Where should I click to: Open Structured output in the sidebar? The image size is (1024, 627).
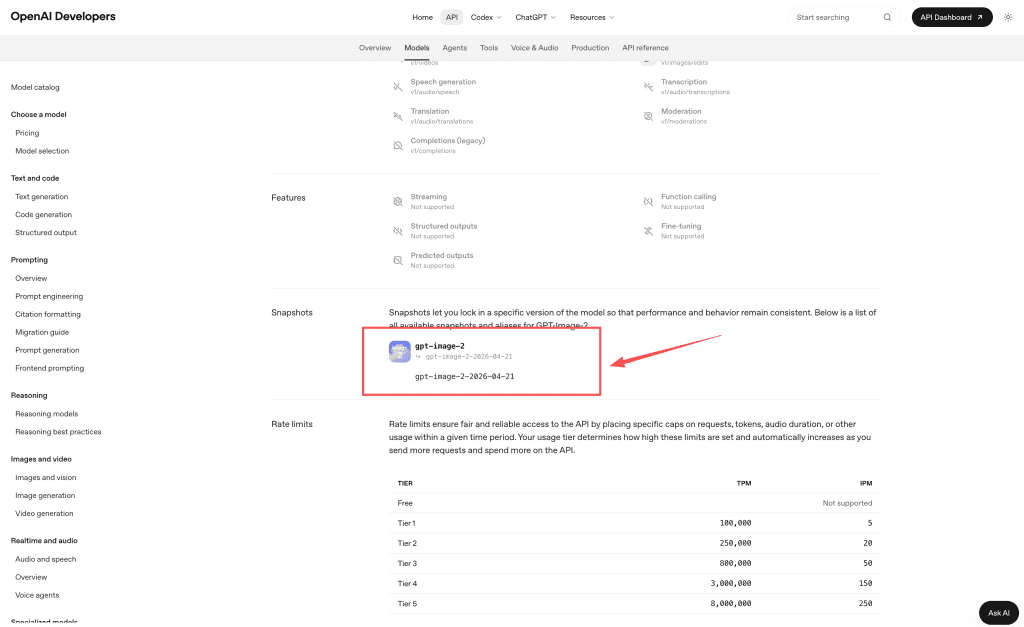pyautogui.click(x=46, y=233)
